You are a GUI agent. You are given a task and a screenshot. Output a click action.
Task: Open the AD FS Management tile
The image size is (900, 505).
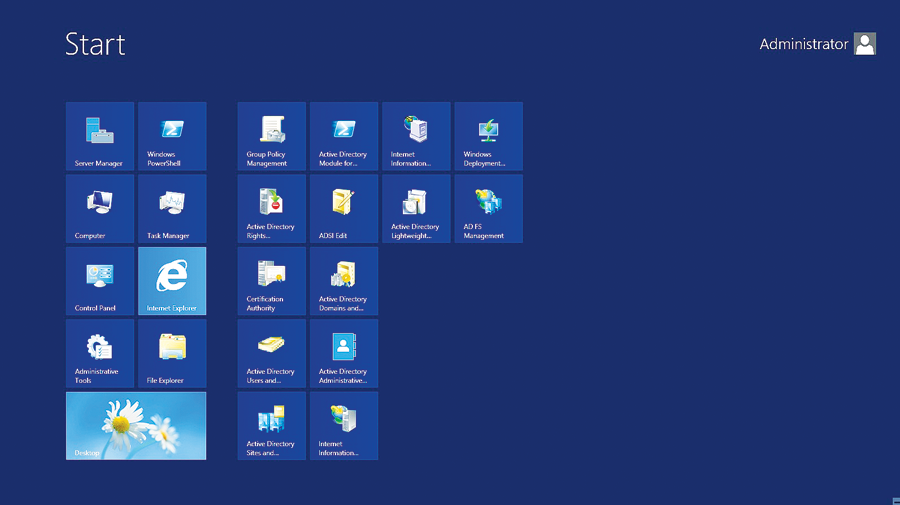488,209
